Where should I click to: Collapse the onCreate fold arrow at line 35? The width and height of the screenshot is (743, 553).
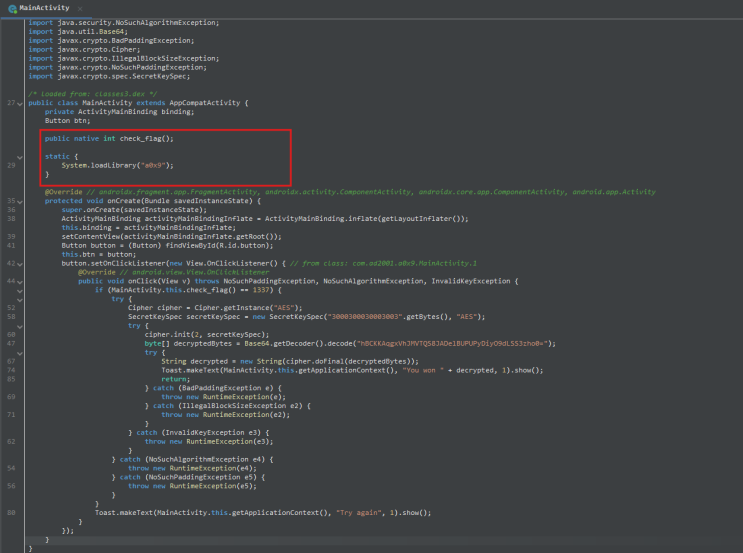[20, 201]
